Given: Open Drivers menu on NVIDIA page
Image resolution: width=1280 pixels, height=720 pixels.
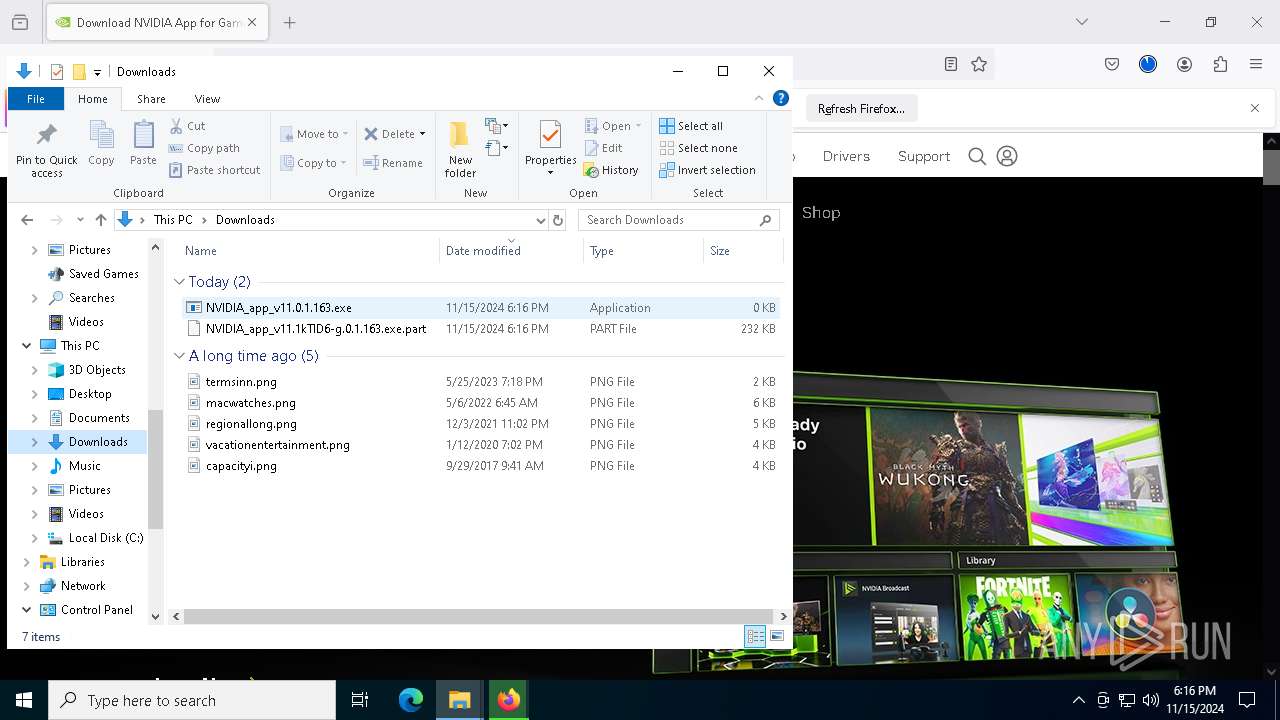Looking at the screenshot, I should [x=846, y=156].
